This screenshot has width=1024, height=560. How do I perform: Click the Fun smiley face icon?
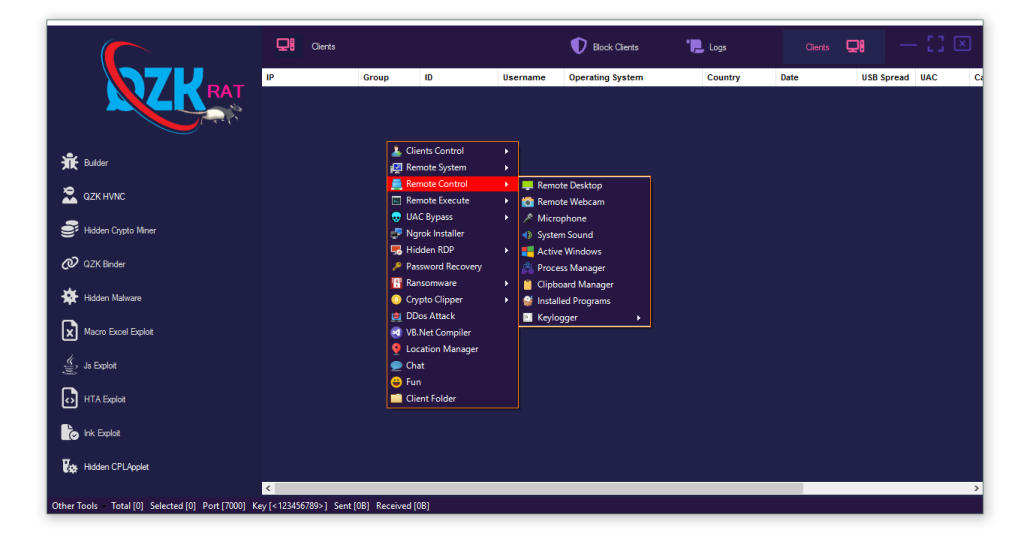pyautogui.click(x=396, y=382)
